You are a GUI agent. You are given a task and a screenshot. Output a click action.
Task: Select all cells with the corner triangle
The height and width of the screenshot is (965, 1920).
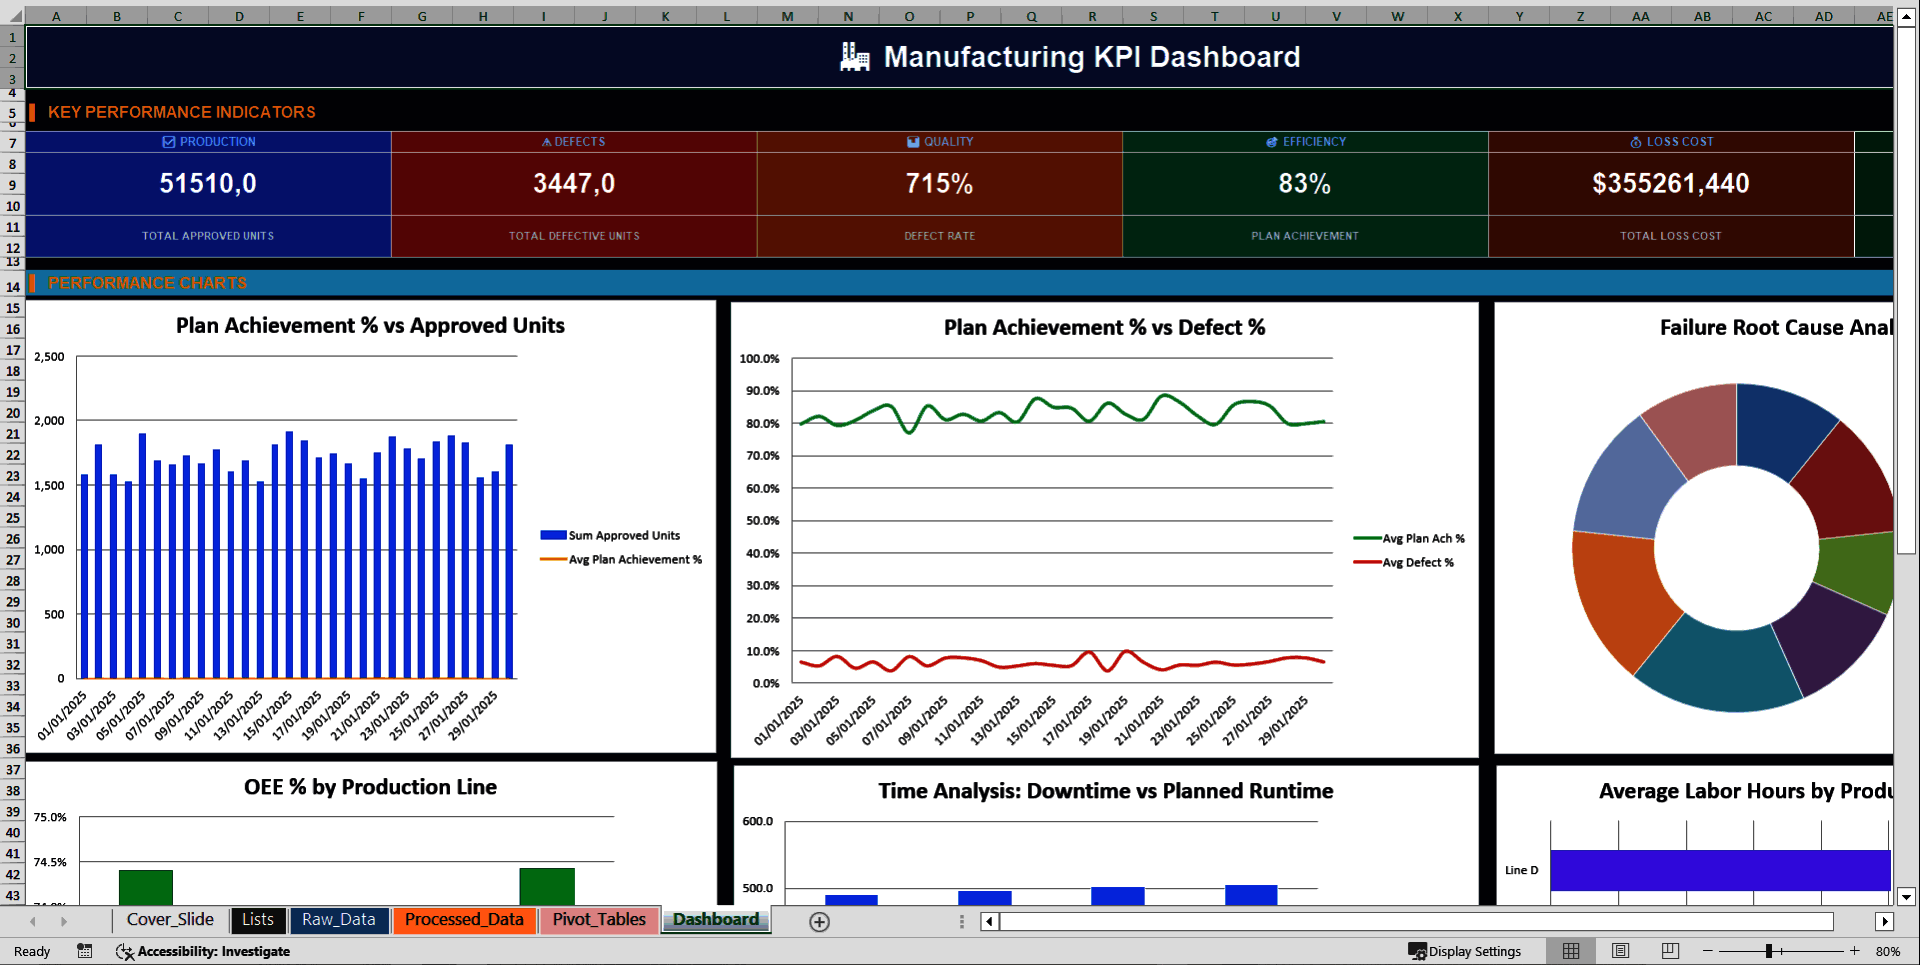[x=13, y=15]
